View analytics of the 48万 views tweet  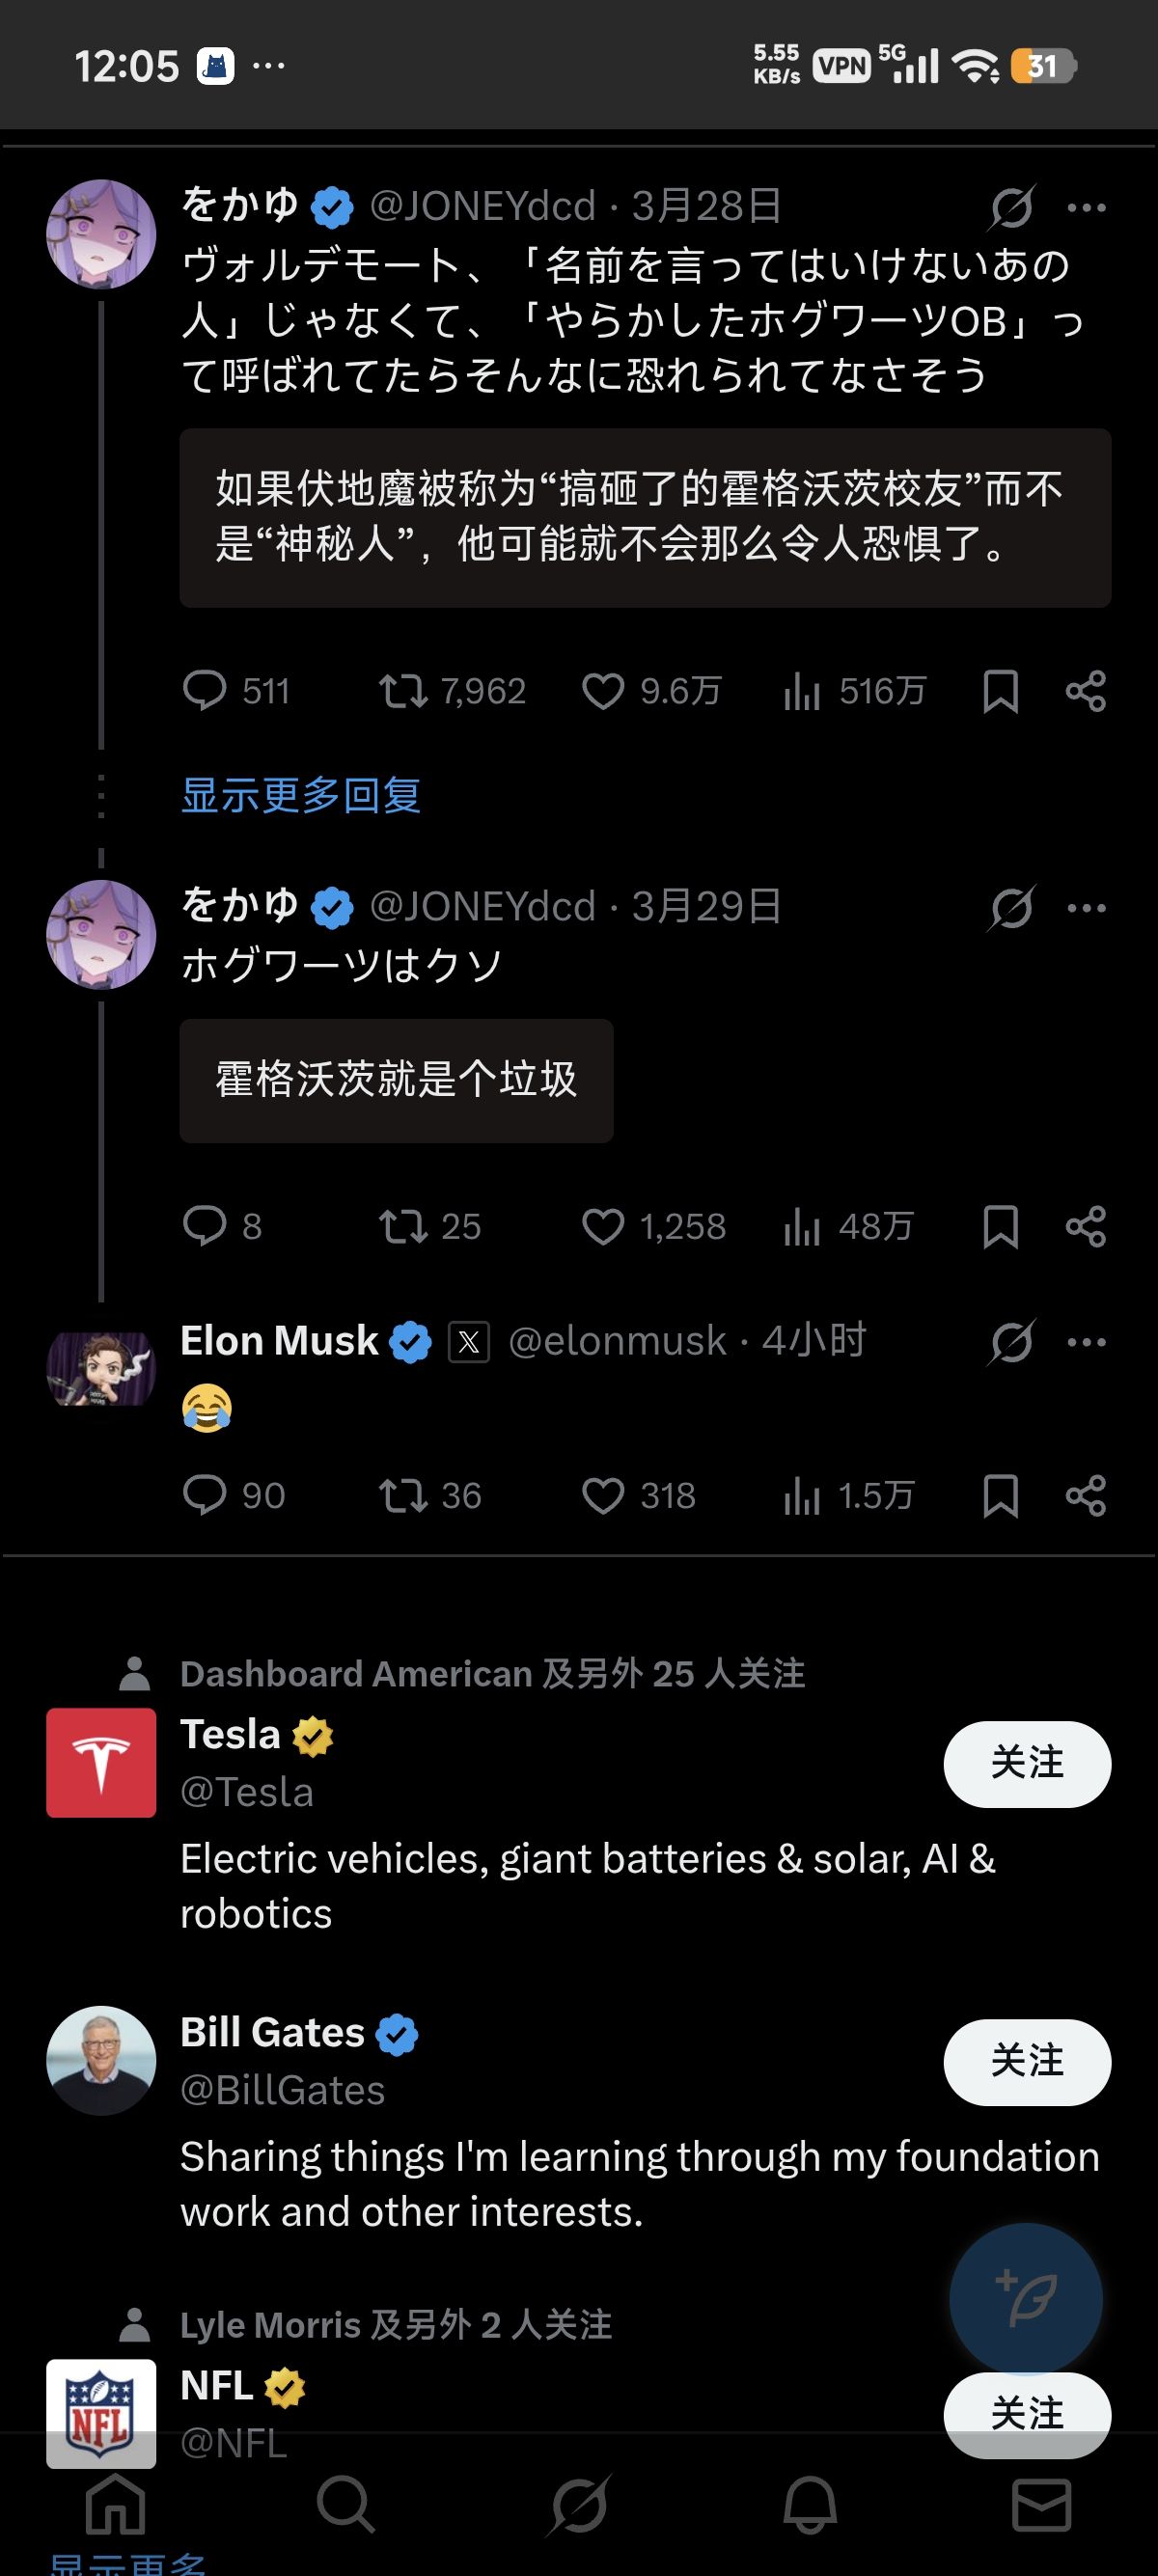tap(802, 1227)
